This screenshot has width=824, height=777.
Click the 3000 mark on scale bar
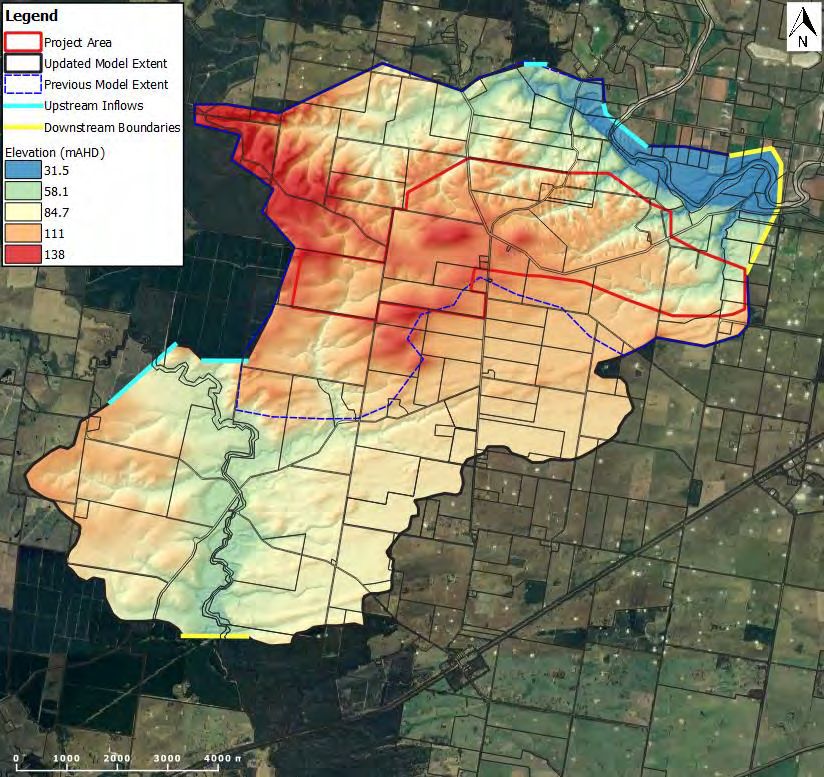pos(167,758)
